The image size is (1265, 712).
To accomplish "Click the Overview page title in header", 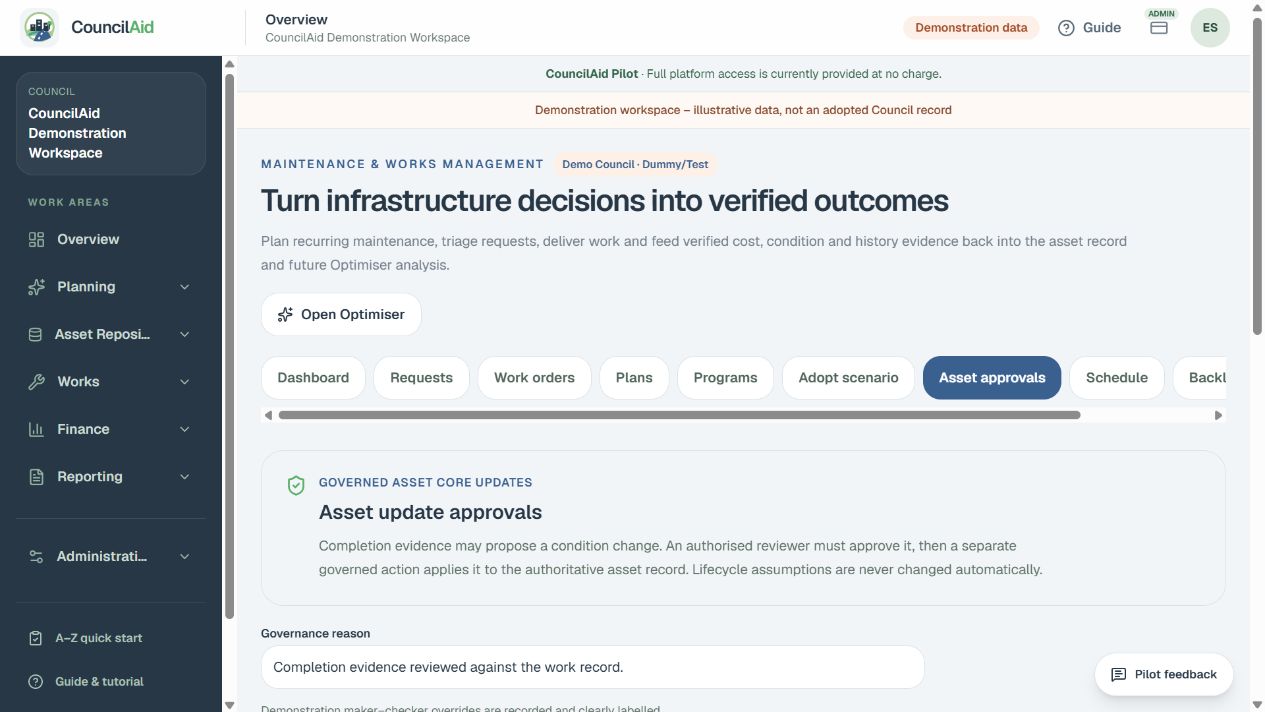I will coord(296,19).
